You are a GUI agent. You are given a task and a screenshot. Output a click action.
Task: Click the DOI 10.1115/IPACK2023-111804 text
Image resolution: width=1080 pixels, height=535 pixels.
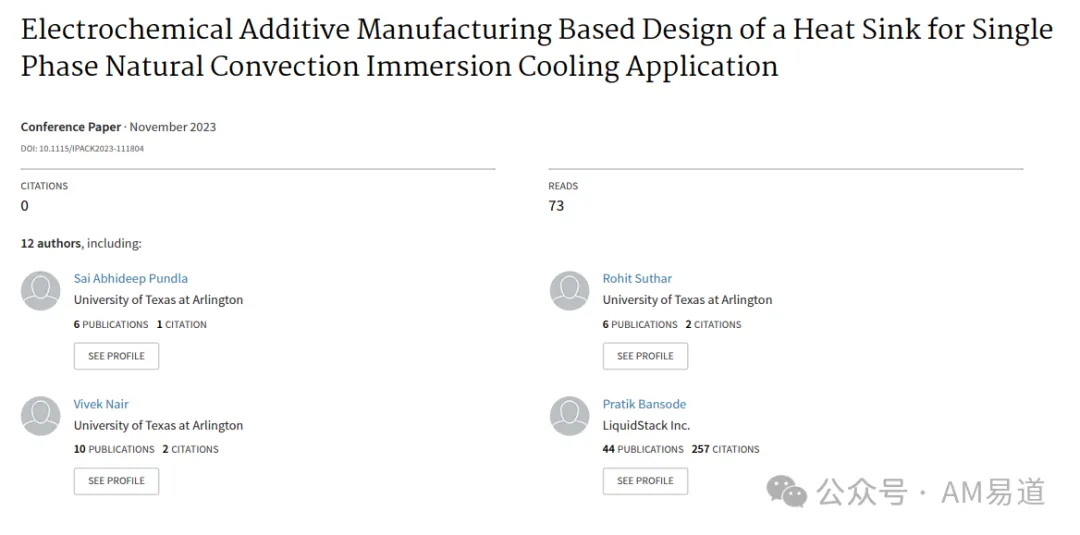click(x=82, y=148)
